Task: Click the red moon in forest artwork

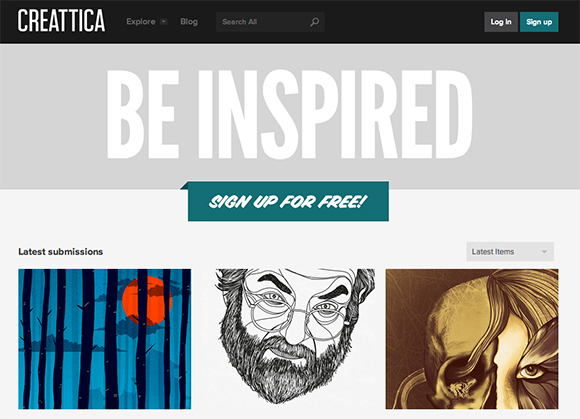Action: 147,301
